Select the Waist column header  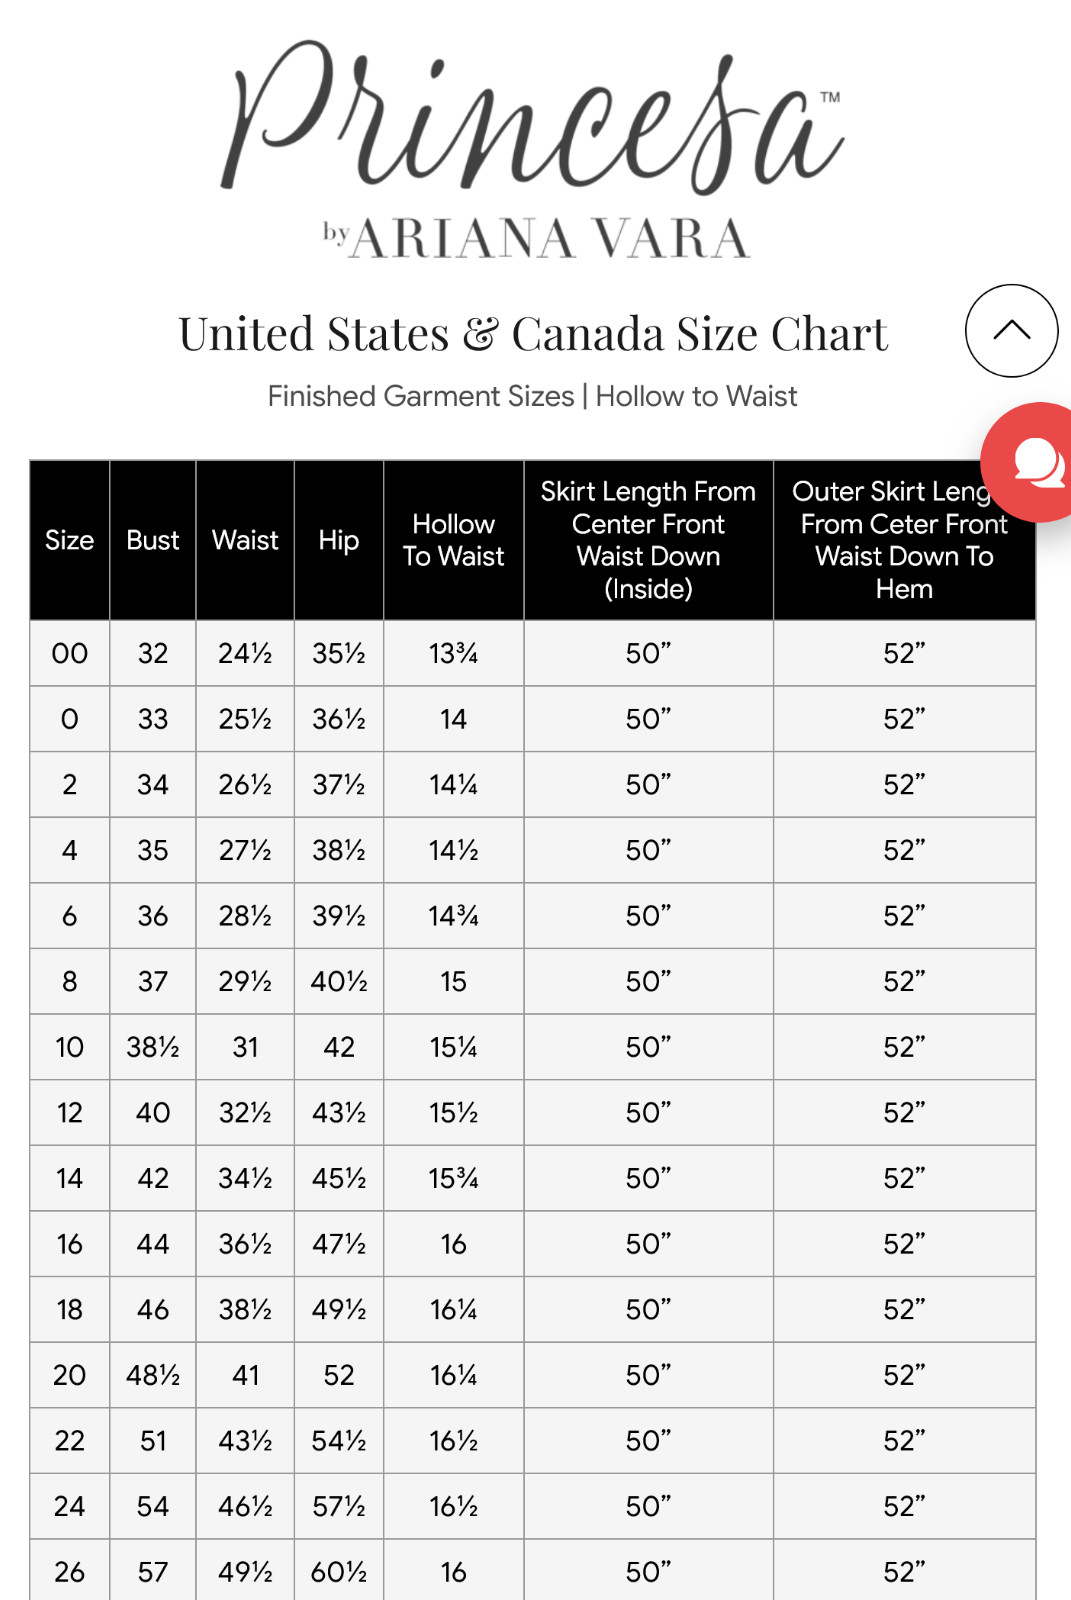tap(245, 540)
